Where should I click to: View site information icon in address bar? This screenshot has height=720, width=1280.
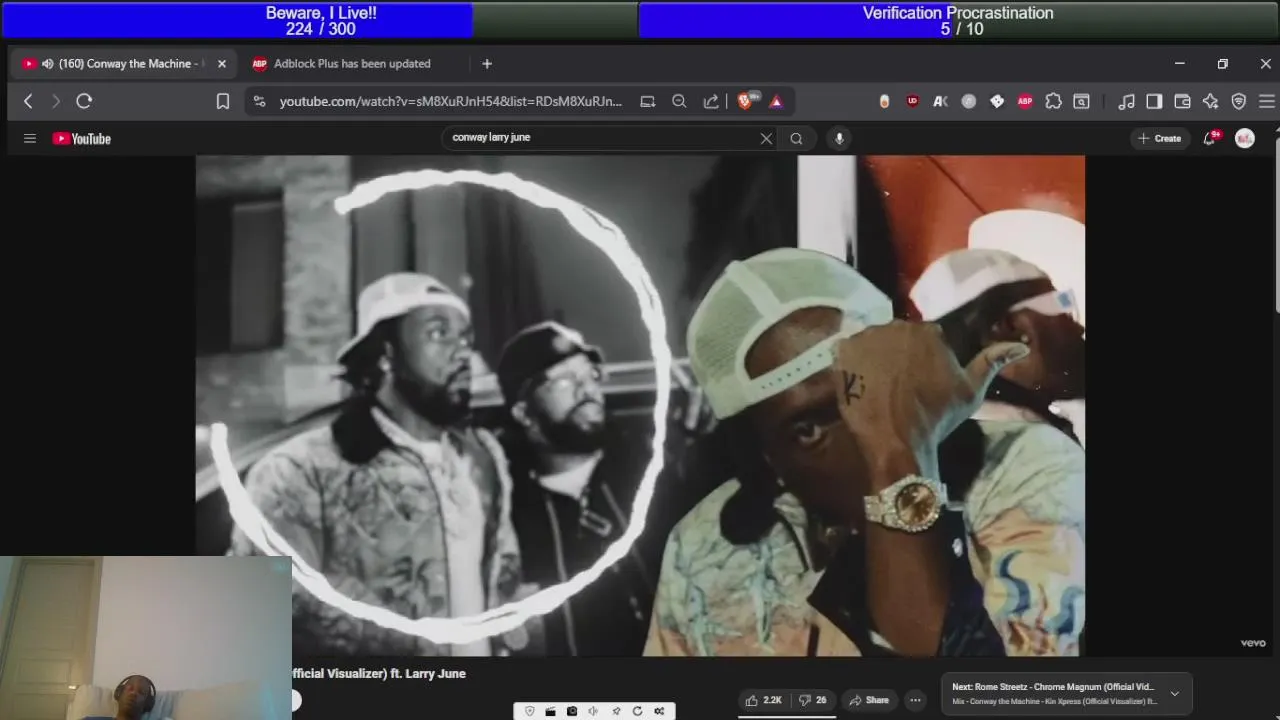[260, 101]
